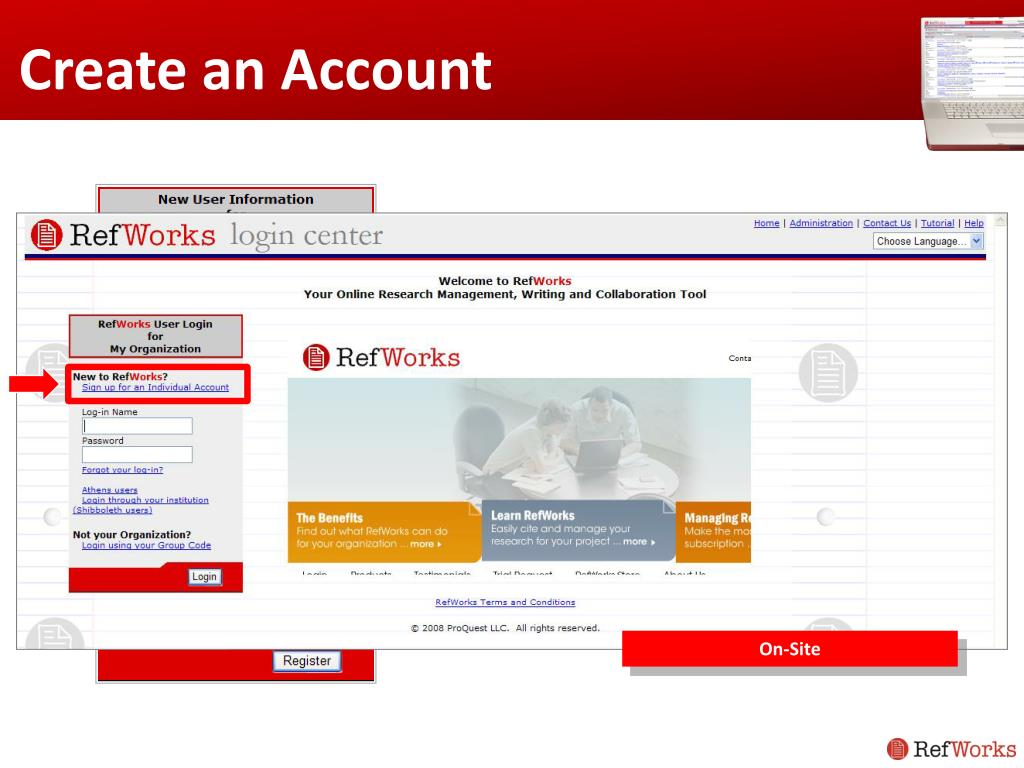Screen dimensions: 1024x768
Task: Open RefWorks Terms and Conditions link
Action: [x=505, y=602]
